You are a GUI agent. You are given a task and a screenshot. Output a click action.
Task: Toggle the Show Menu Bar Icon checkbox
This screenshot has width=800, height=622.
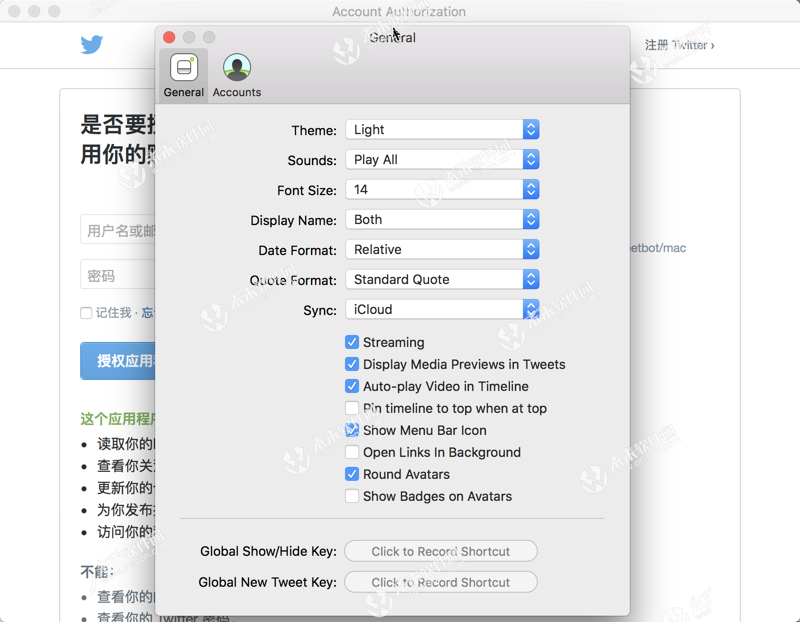352,430
